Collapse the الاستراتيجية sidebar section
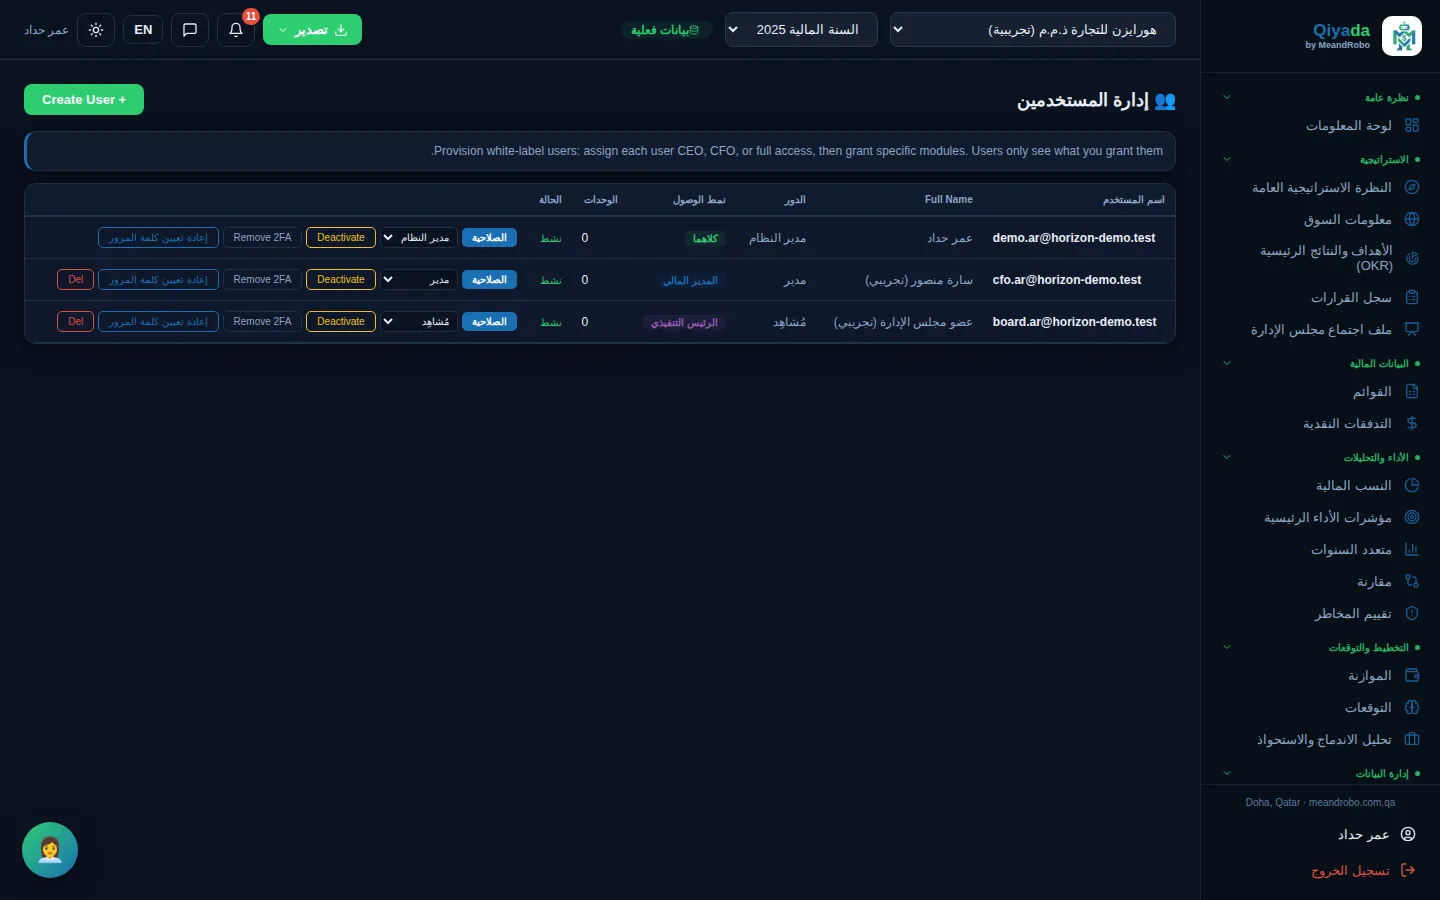1440x900 pixels. [1227, 159]
